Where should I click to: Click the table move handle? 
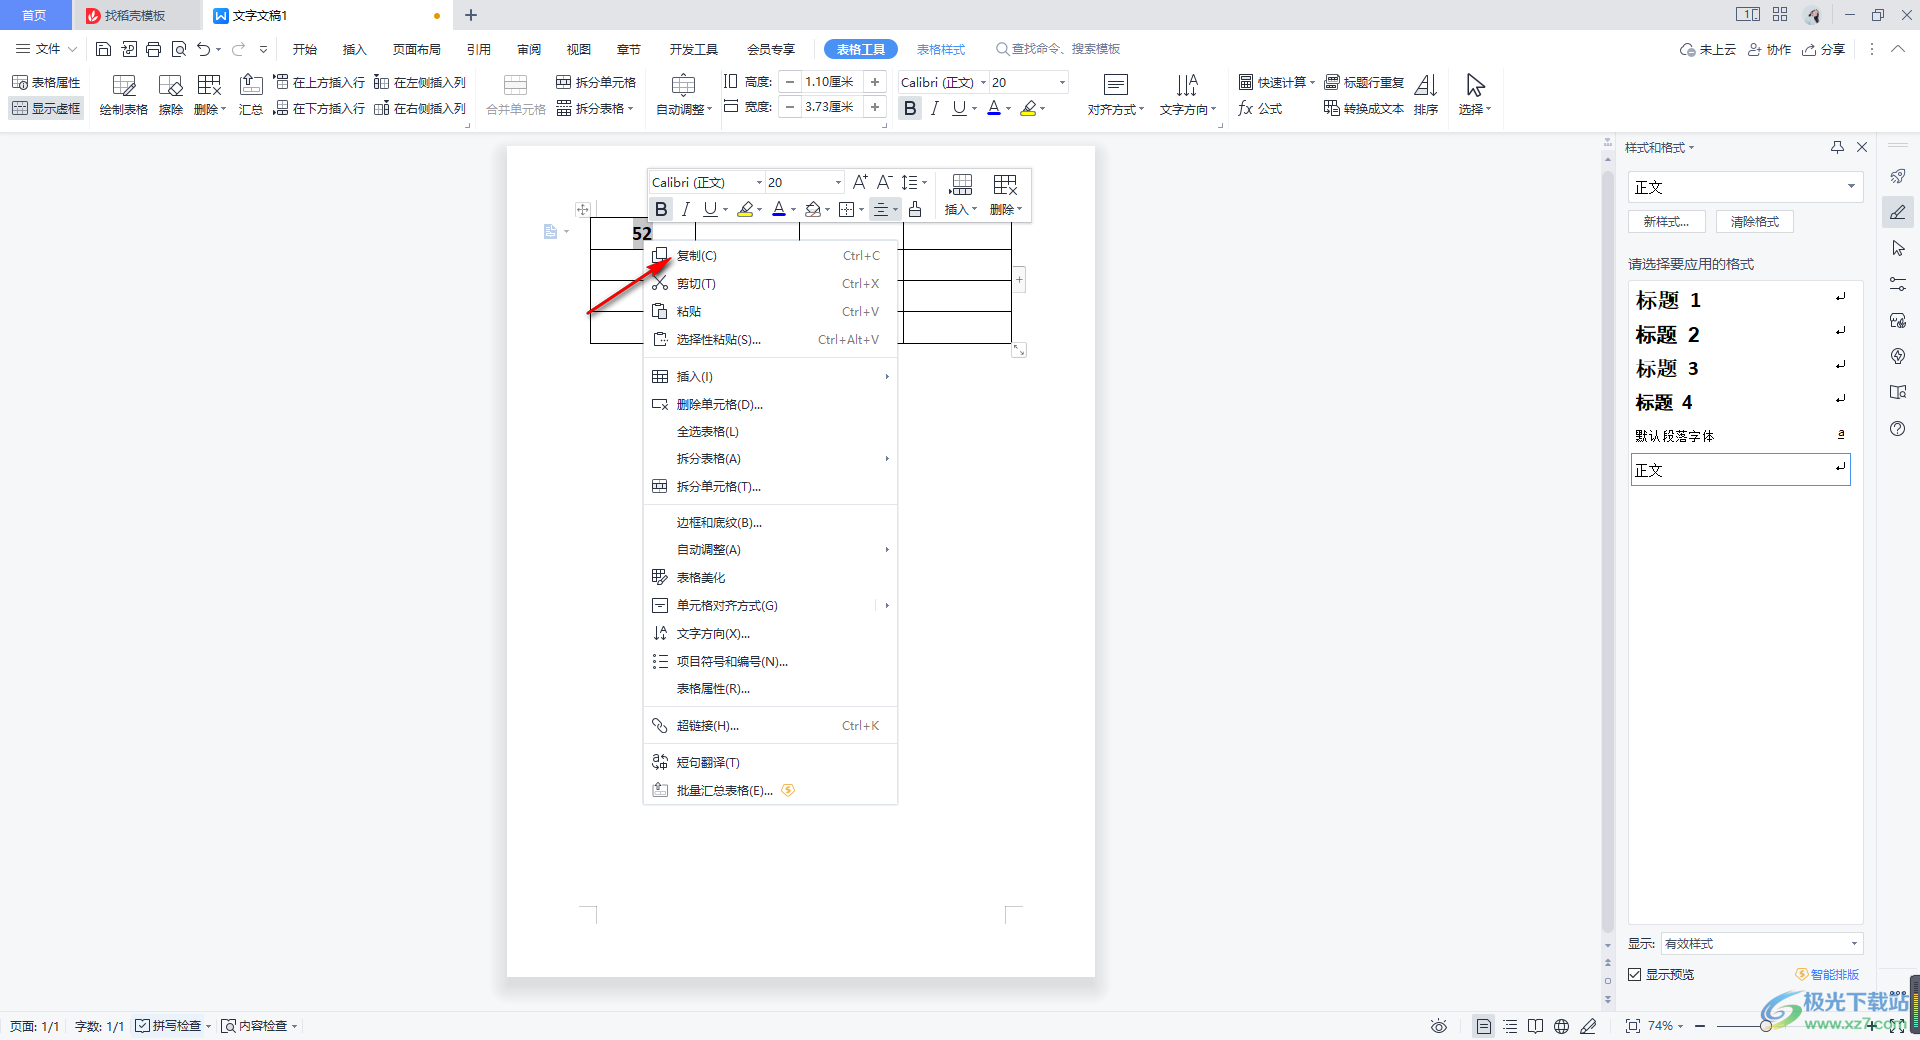click(x=583, y=210)
